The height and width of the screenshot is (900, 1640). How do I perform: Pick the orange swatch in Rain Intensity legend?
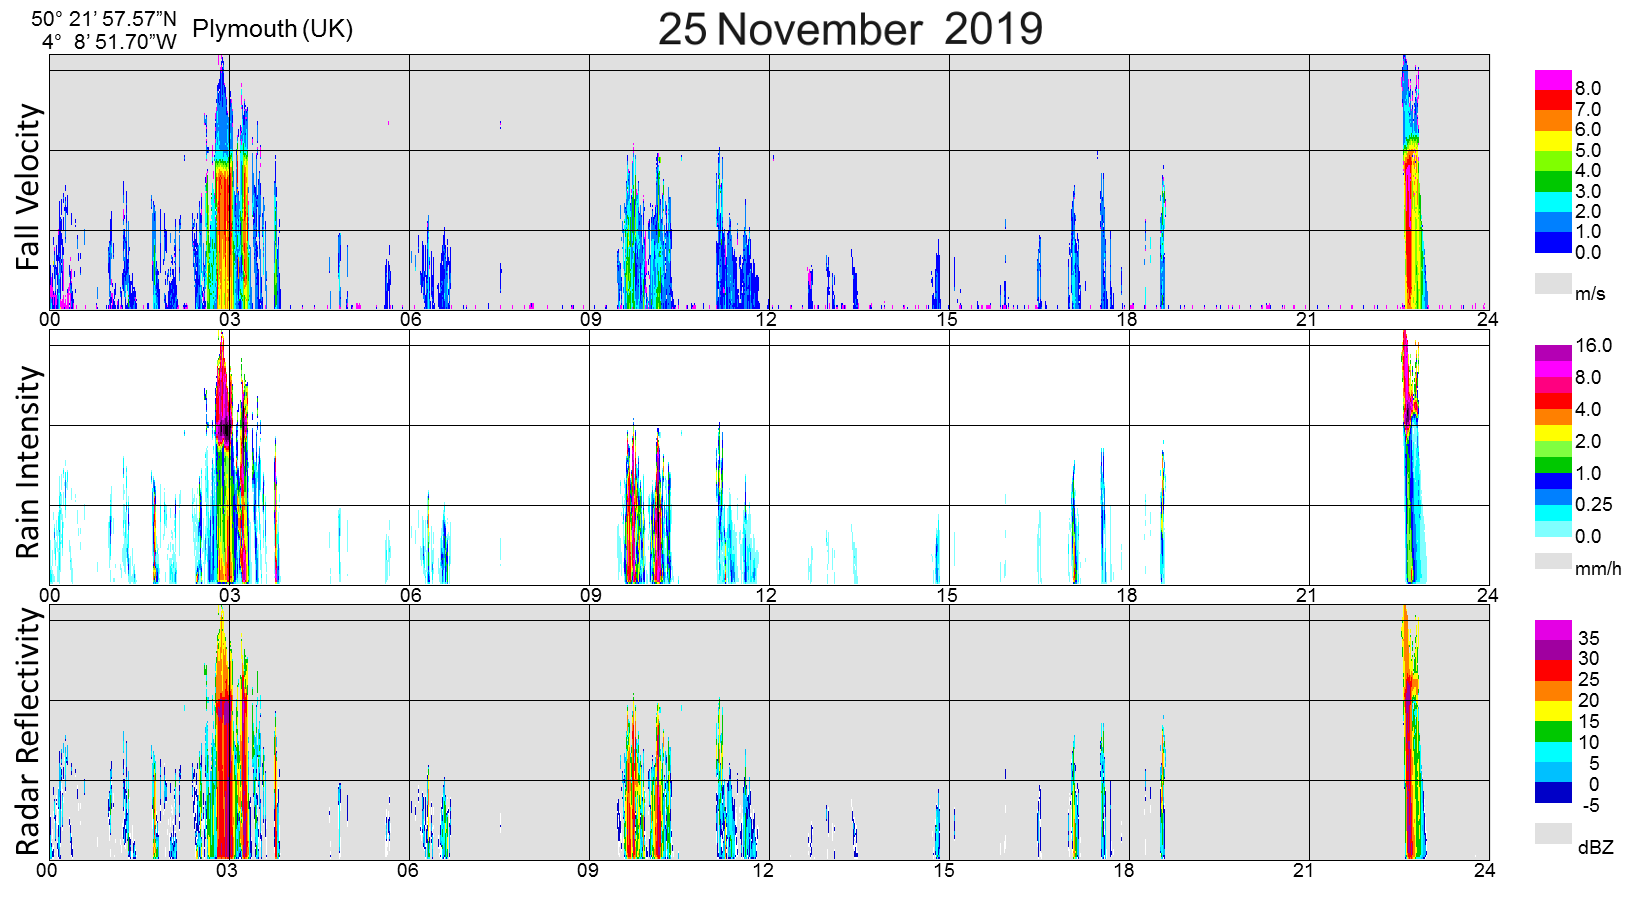tap(1553, 417)
